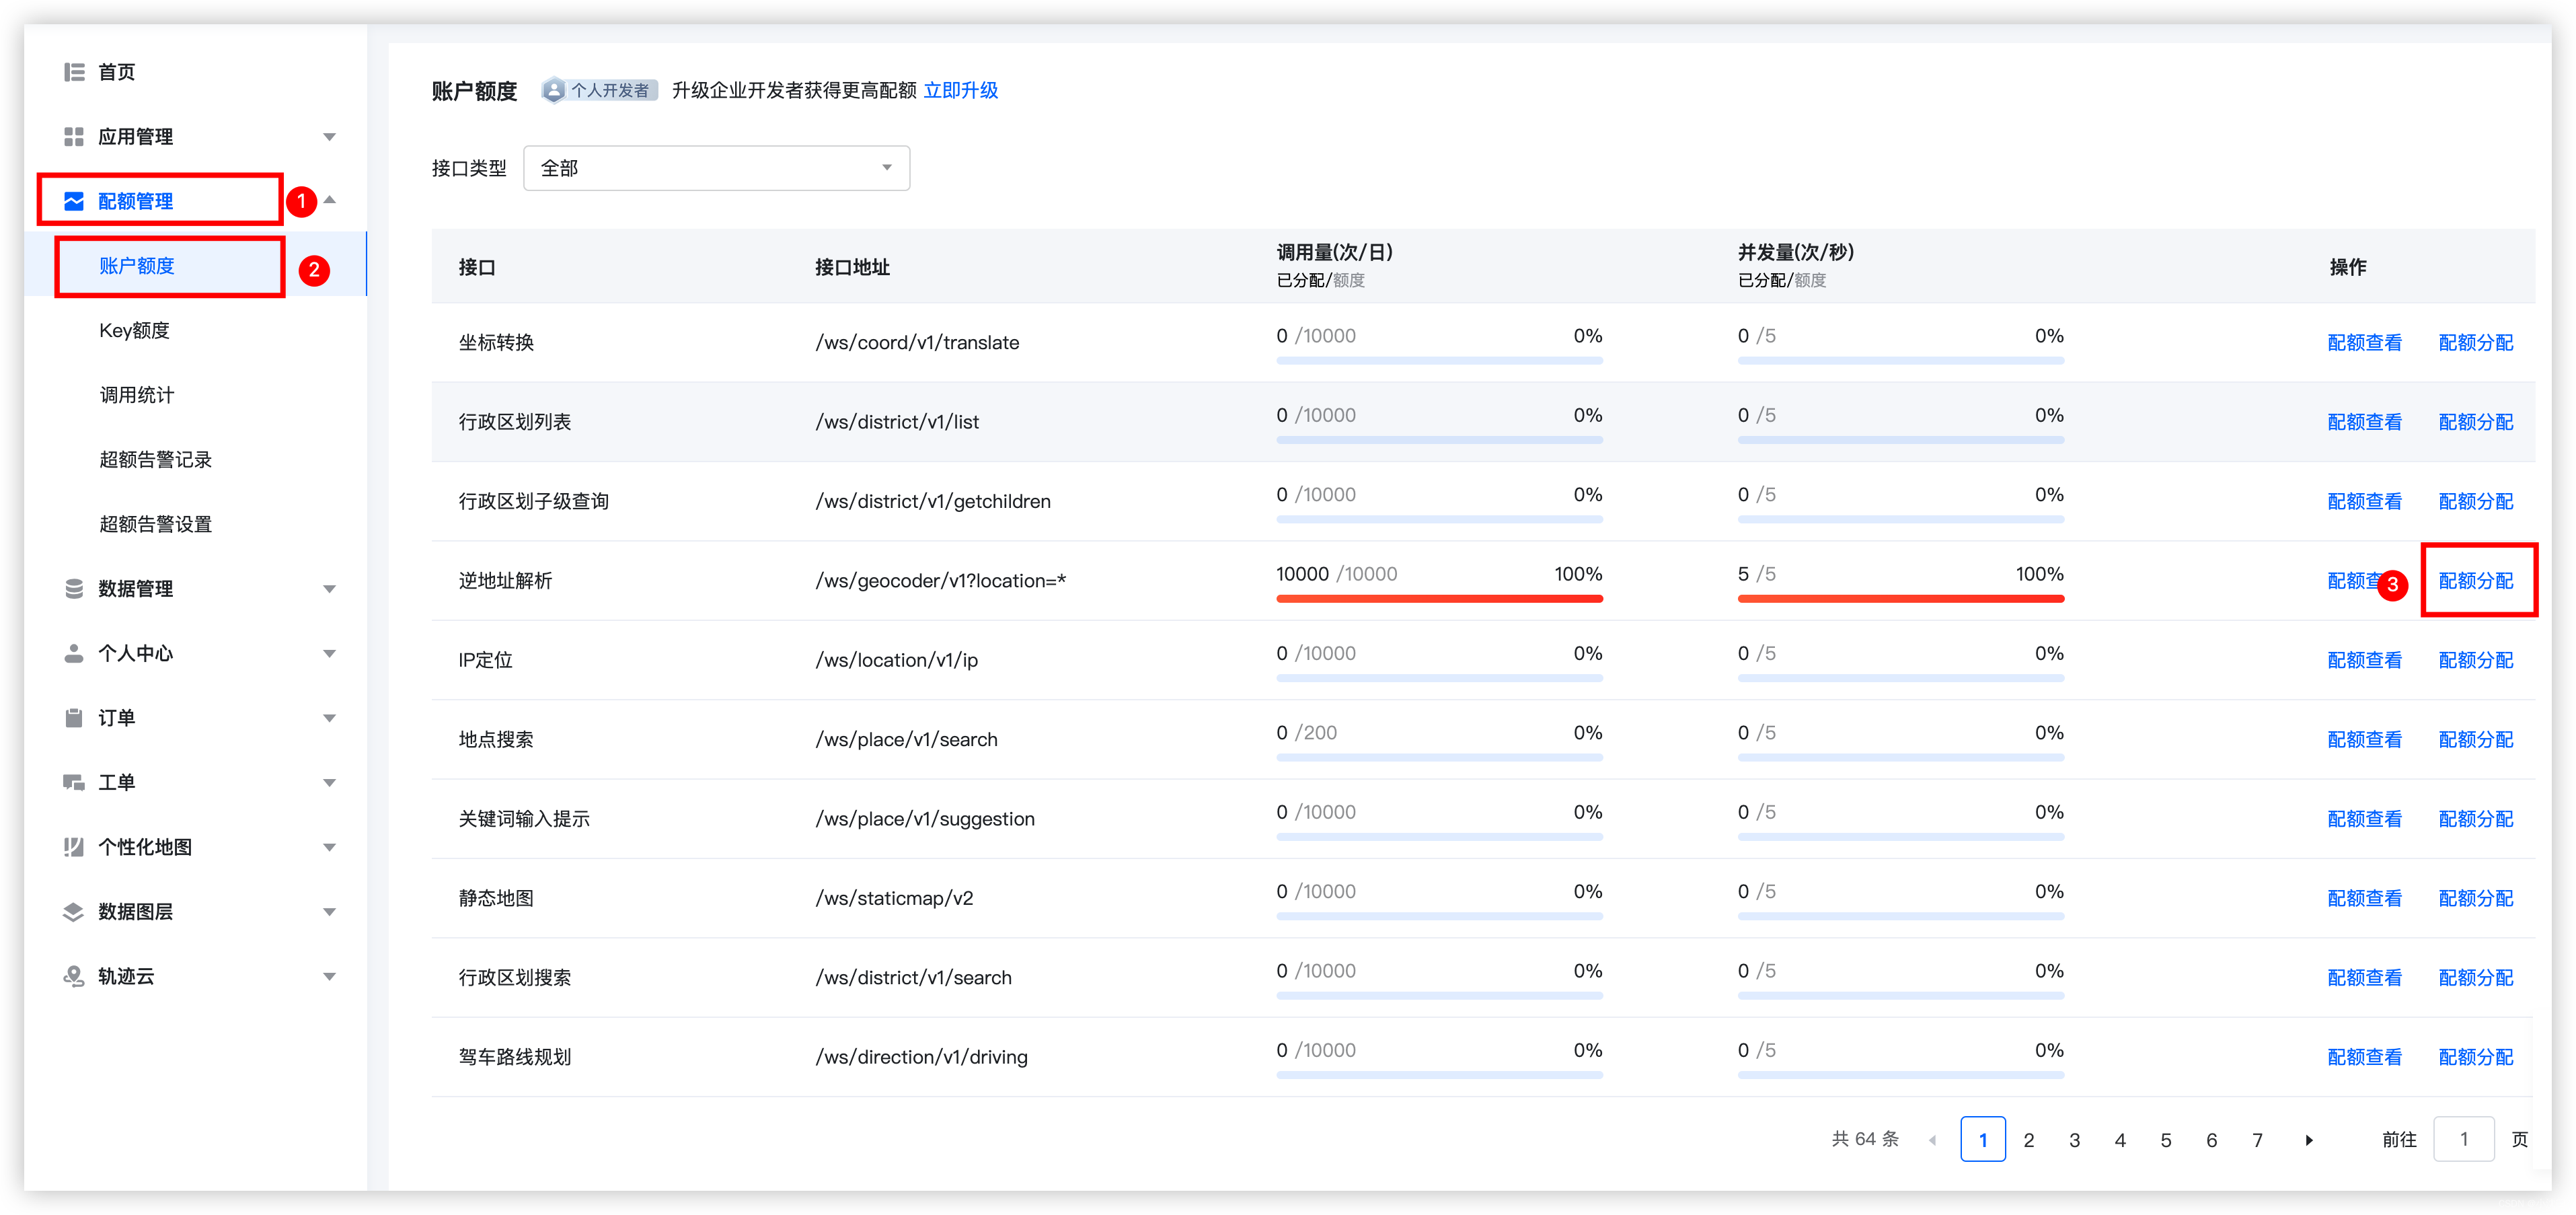Collapse the 配额管理 menu arrow
Screen dimensions: 2576x1215
[329, 201]
